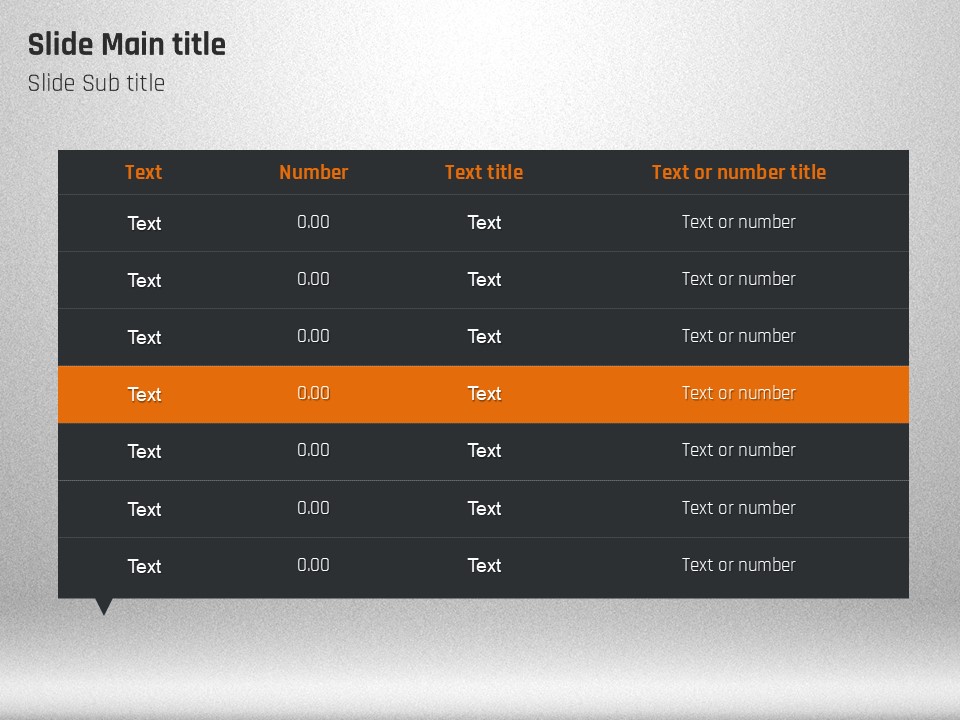This screenshot has height=720, width=960.
Task: Click first-column "Text" in the first data row
Action: (144, 223)
